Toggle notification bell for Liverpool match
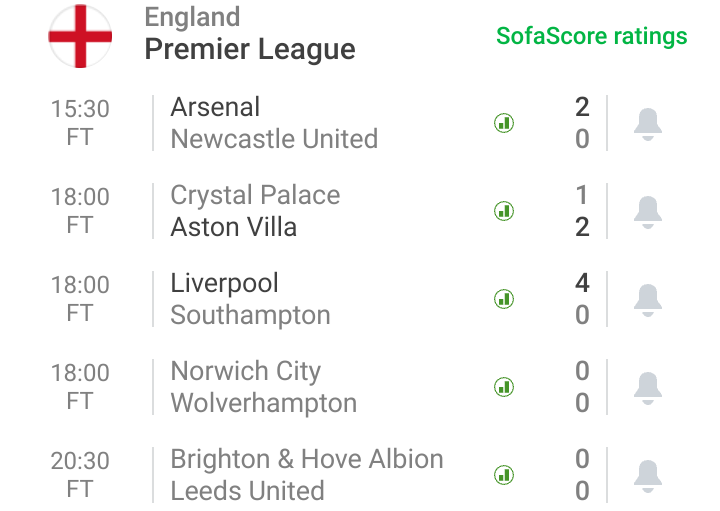 [x=648, y=300]
